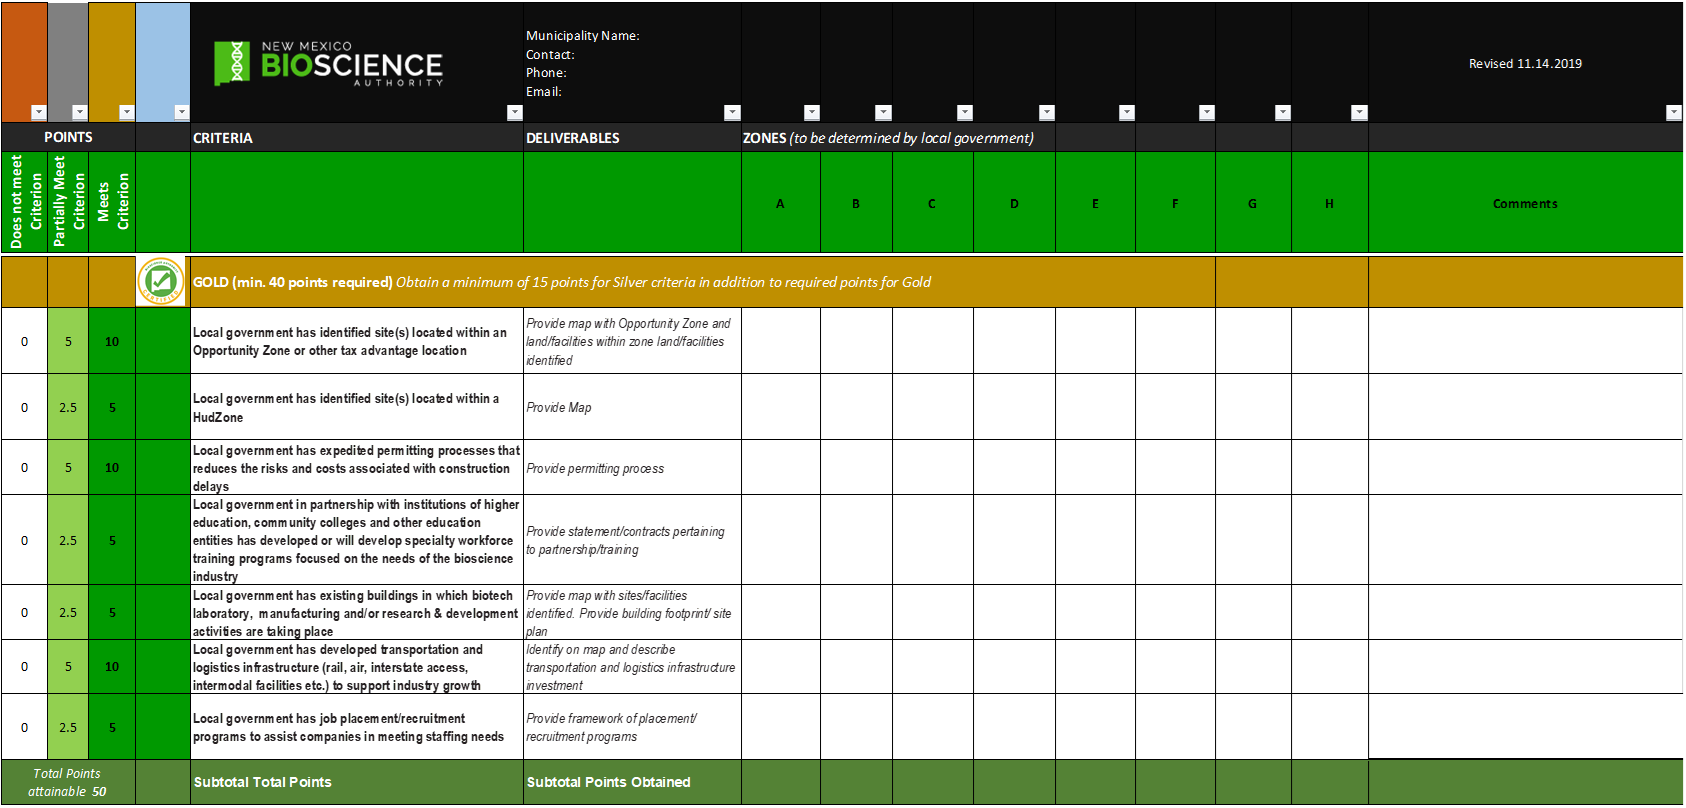Select the 'Partially Meet Criterion' header

coord(68,202)
